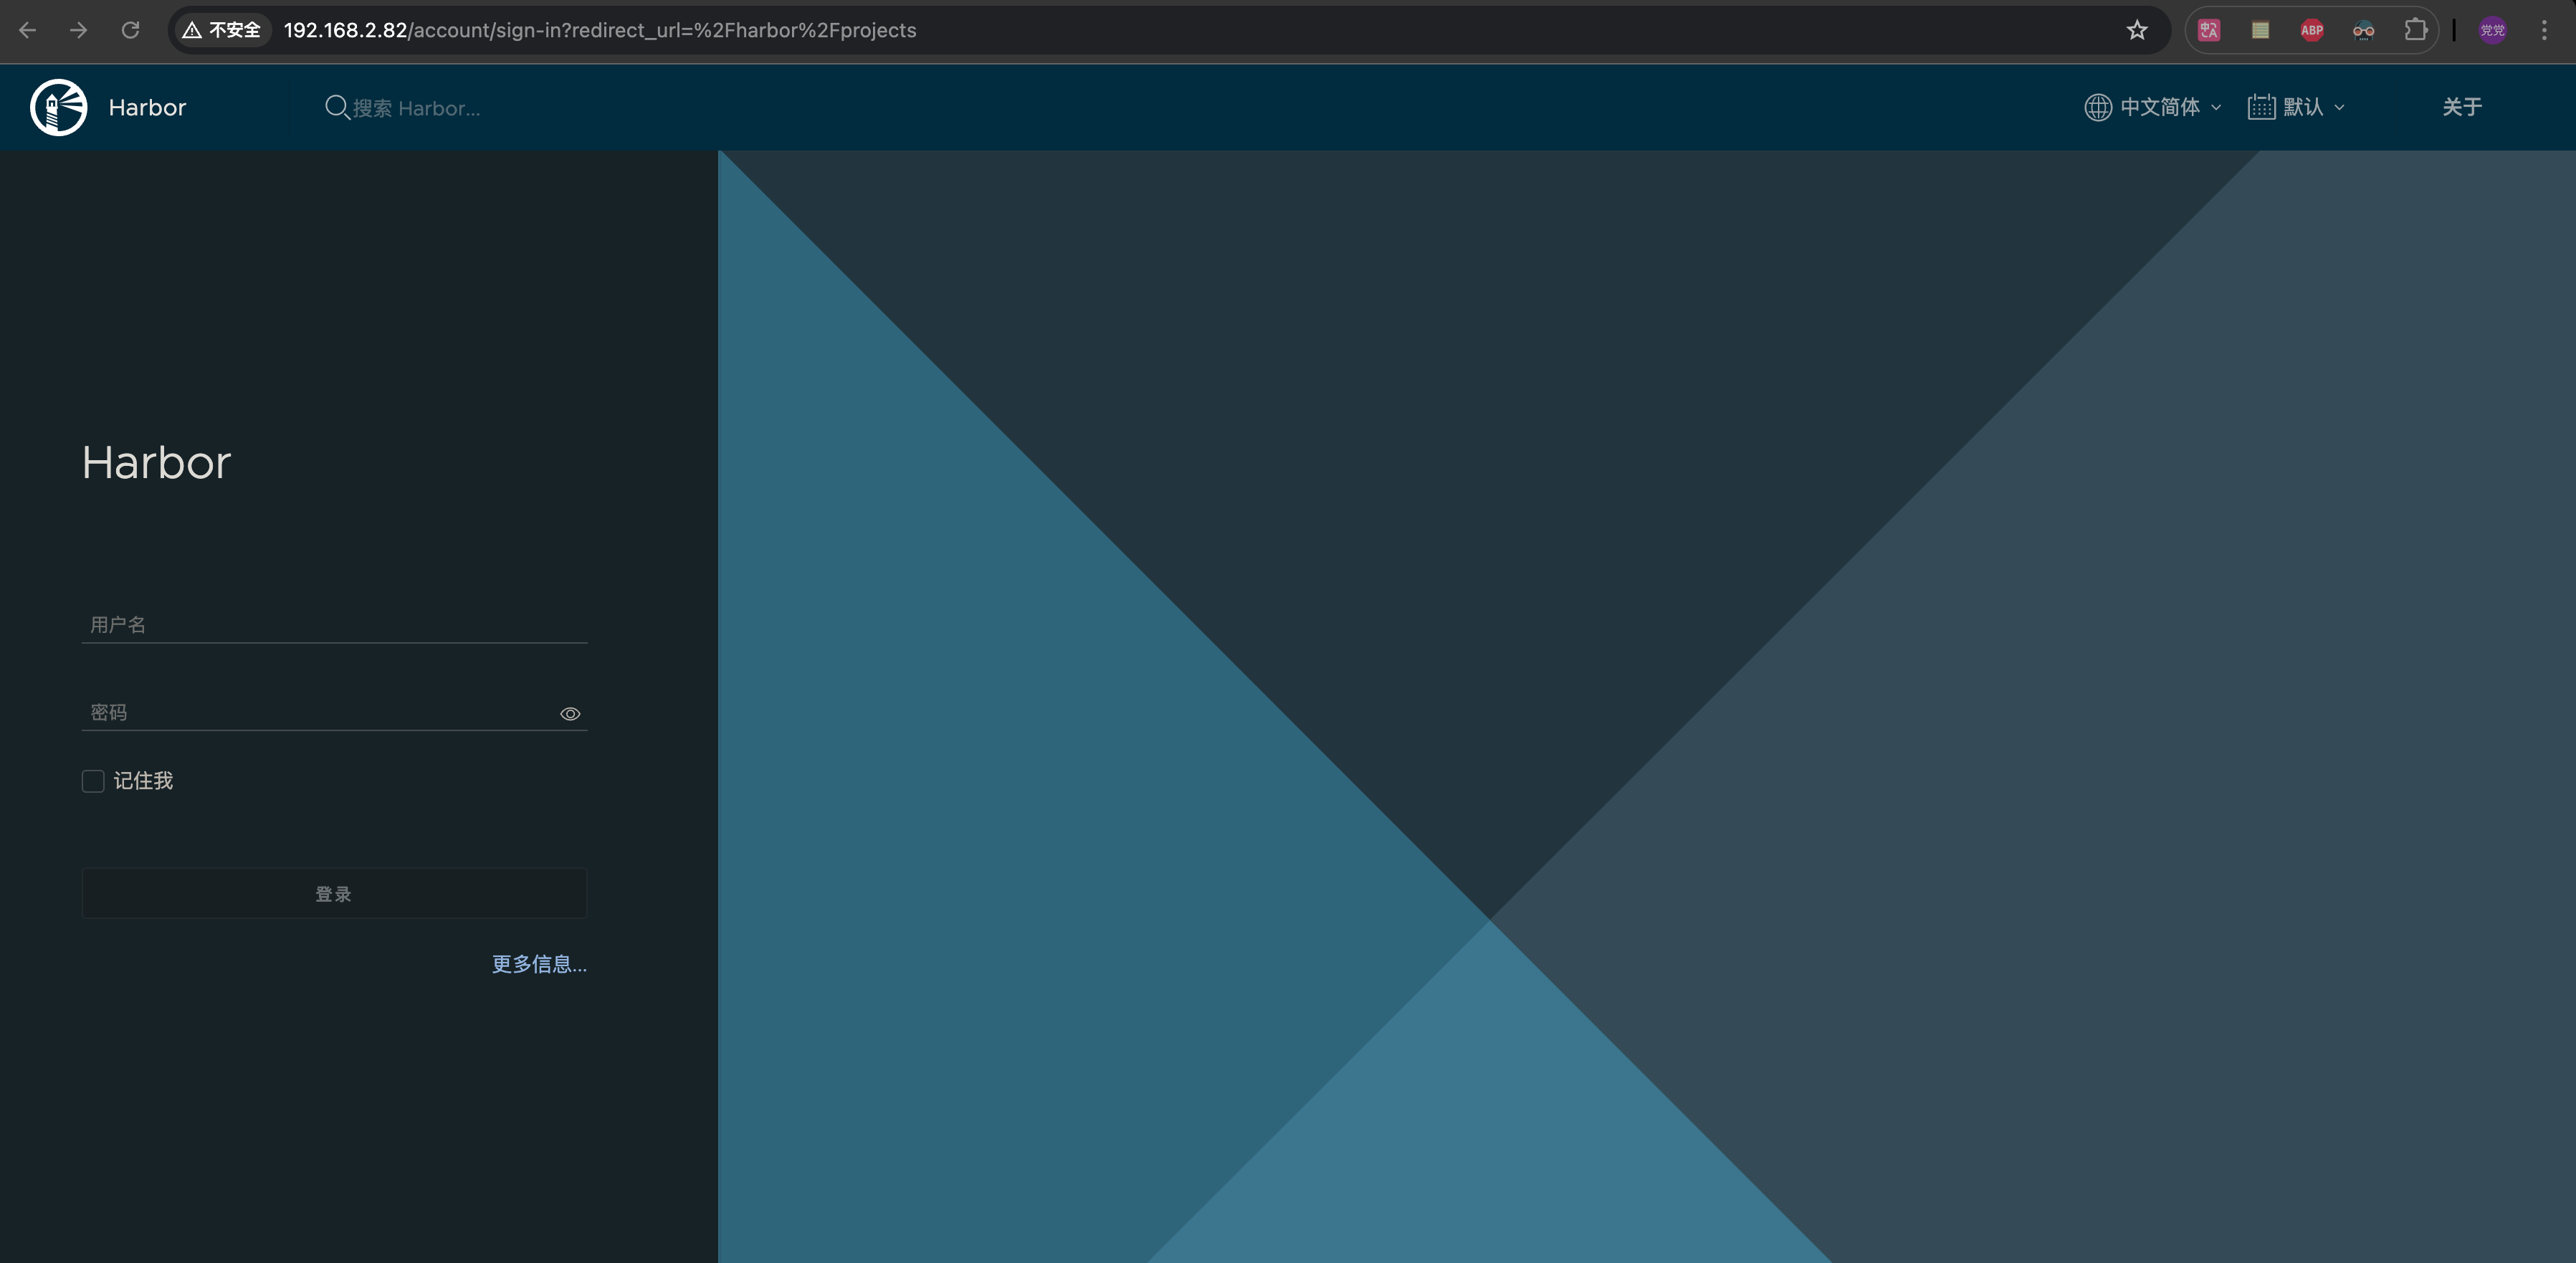Viewport: 2576px width, 1263px height.
Task: Click the 不安全 security label
Action: [x=234, y=30]
